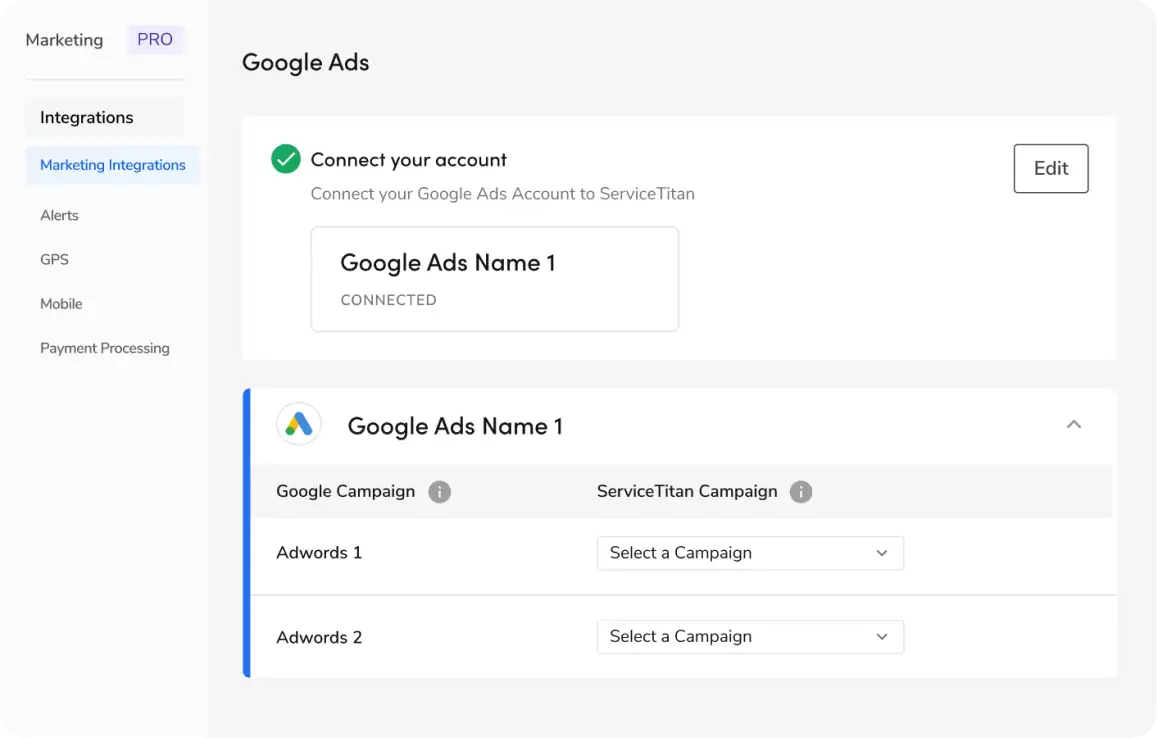Collapse the Google Ads Name 1 section
The width and height of the screenshot is (1157, 738).
(x=1074, y=424)
